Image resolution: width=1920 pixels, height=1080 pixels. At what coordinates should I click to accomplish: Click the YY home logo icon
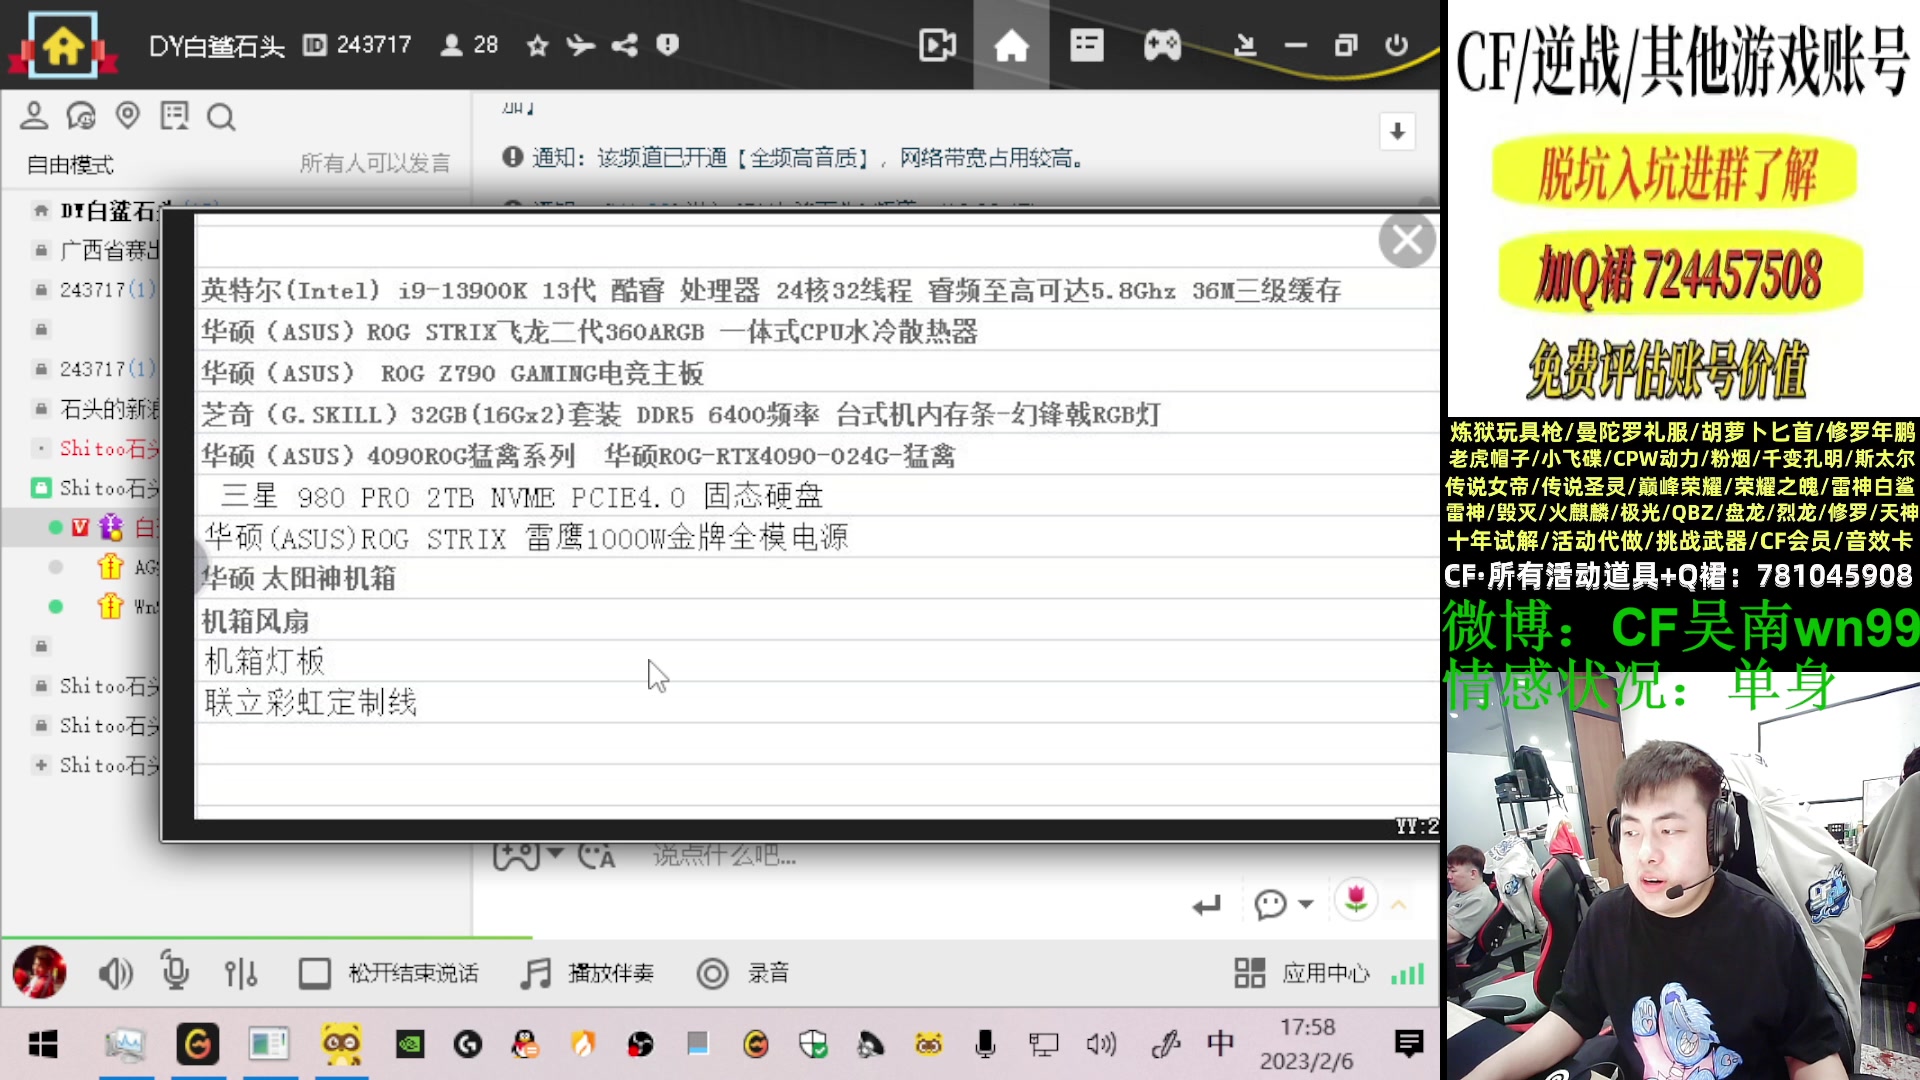pyautogui.click(x=62, y=45)
